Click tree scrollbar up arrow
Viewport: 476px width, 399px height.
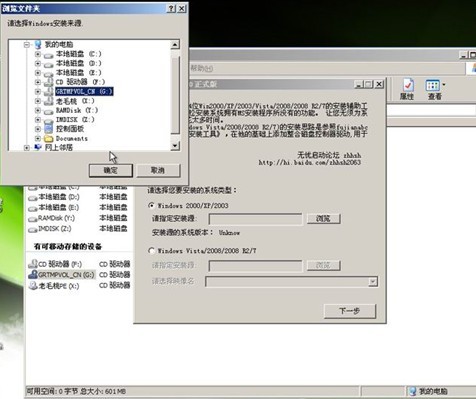coord(175,44)
